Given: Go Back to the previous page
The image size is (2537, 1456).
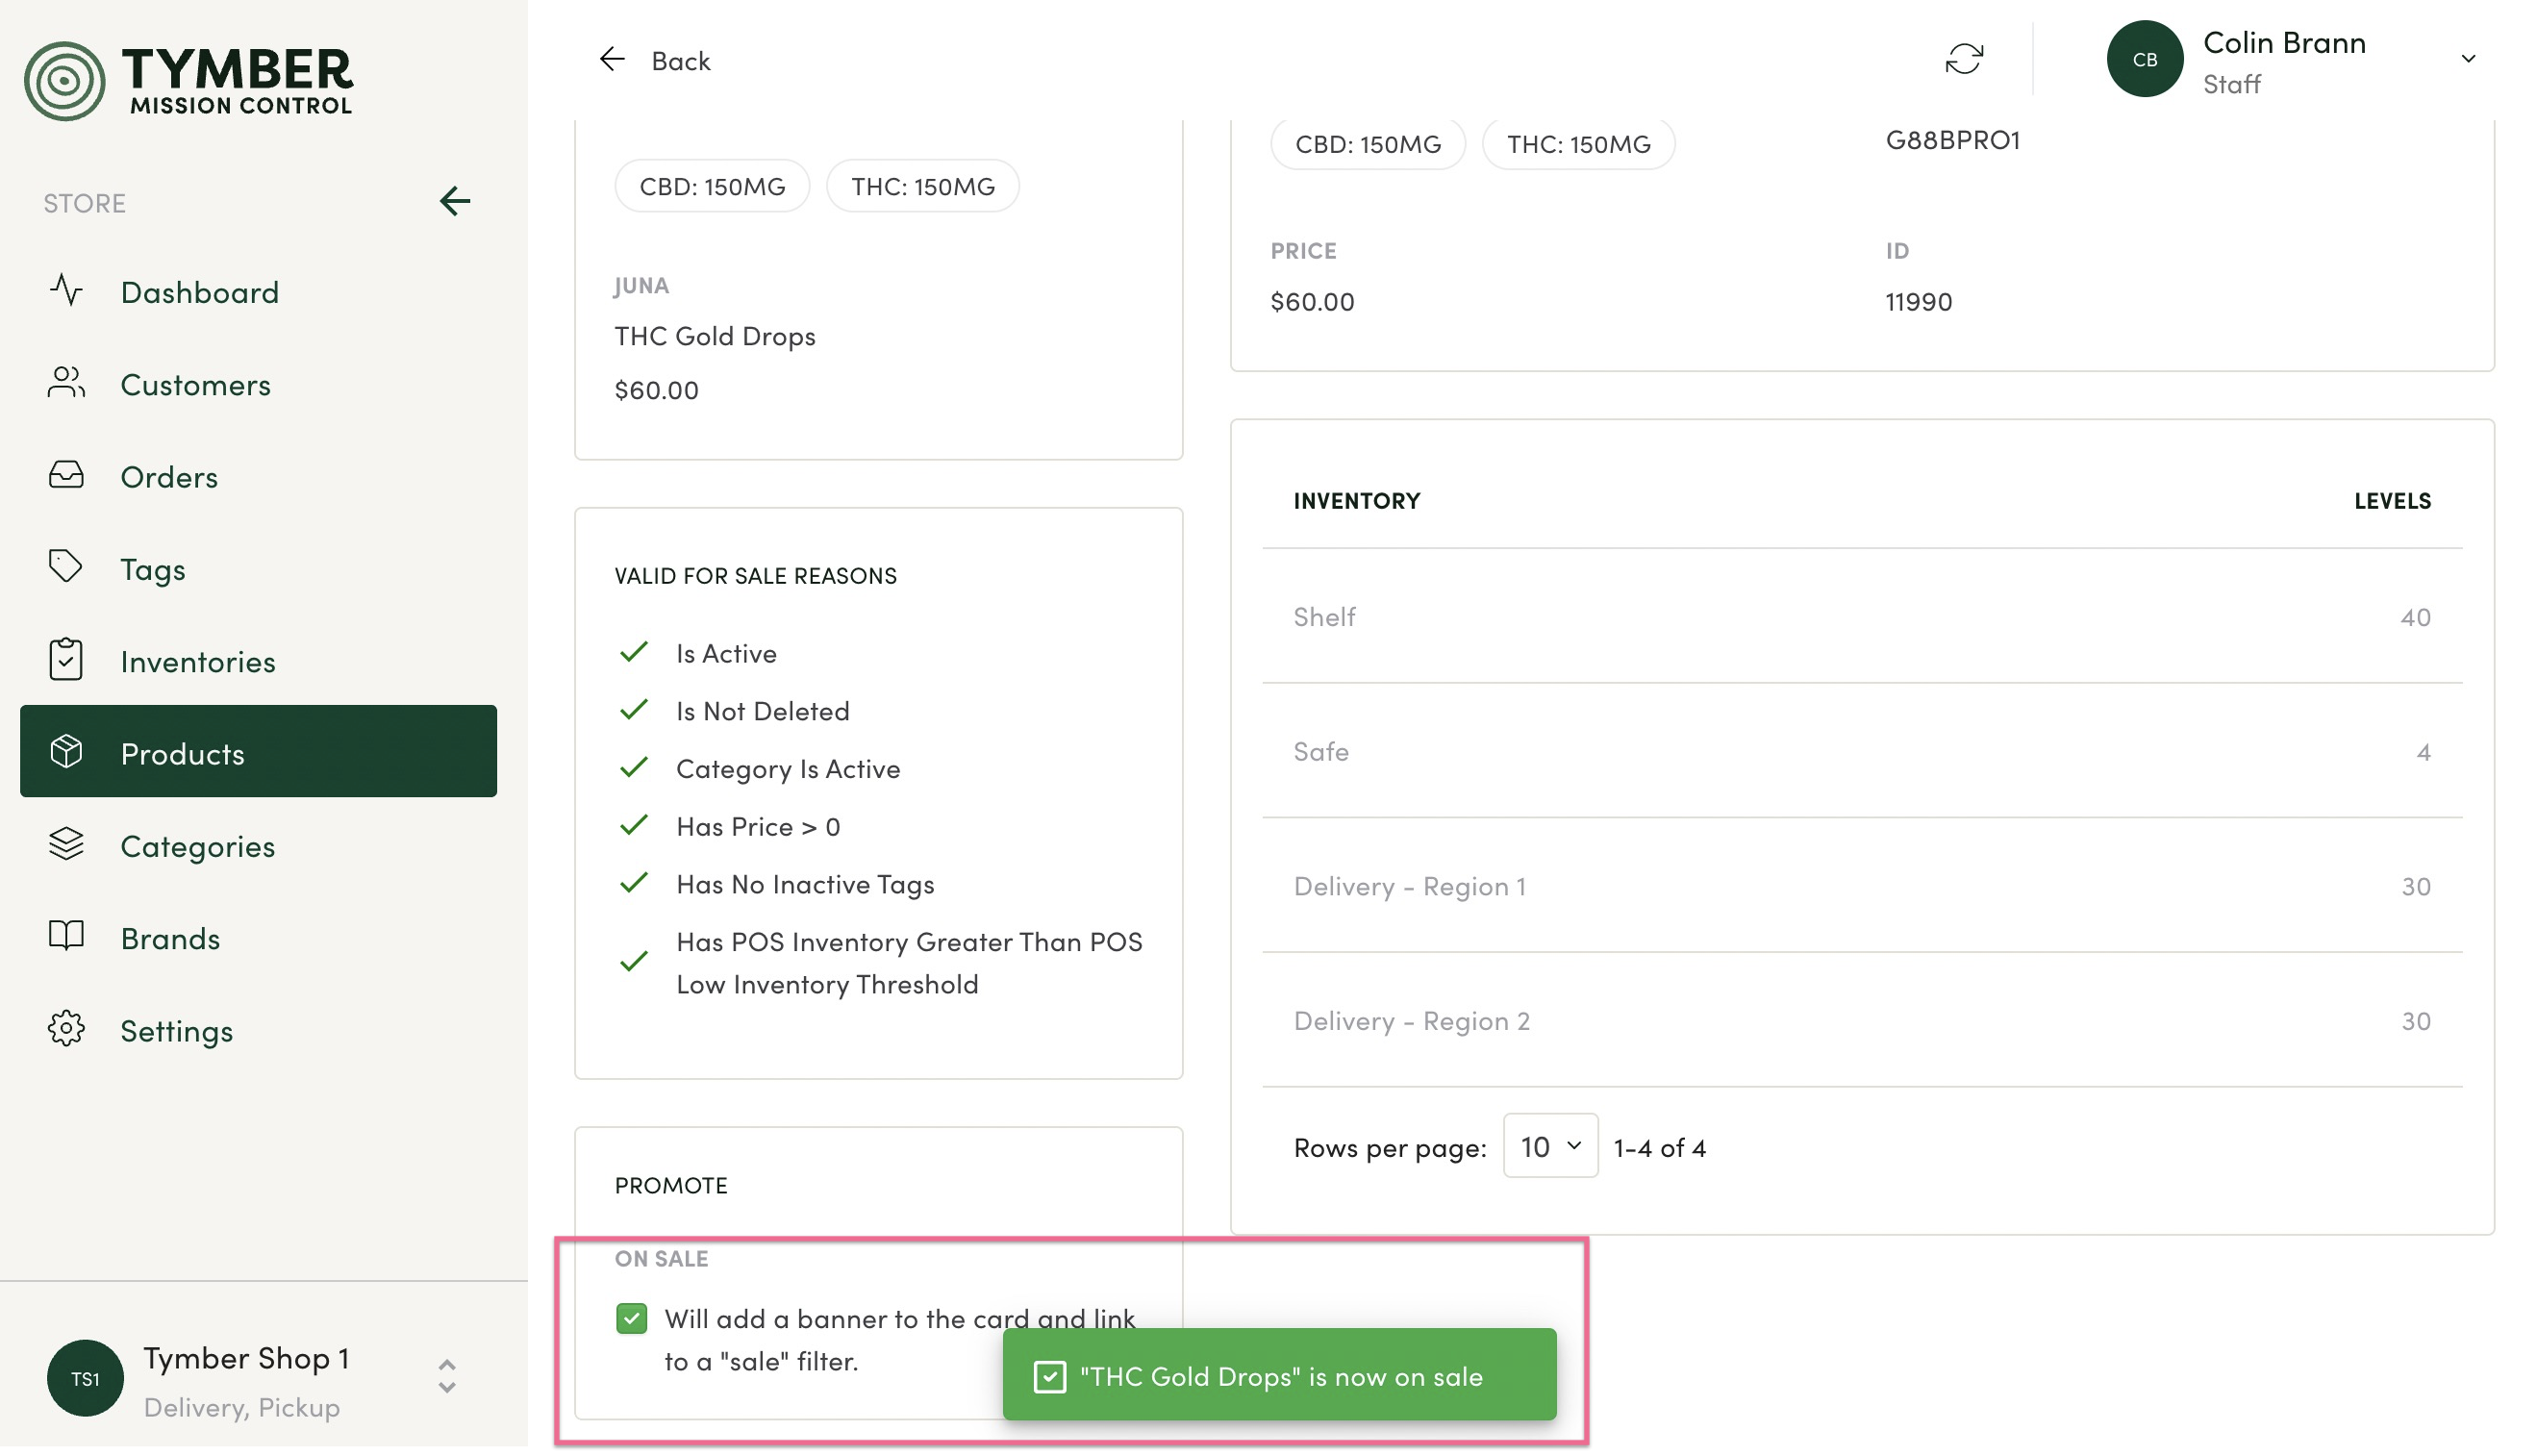Looking at the screenshot, I should click(655, 61).
